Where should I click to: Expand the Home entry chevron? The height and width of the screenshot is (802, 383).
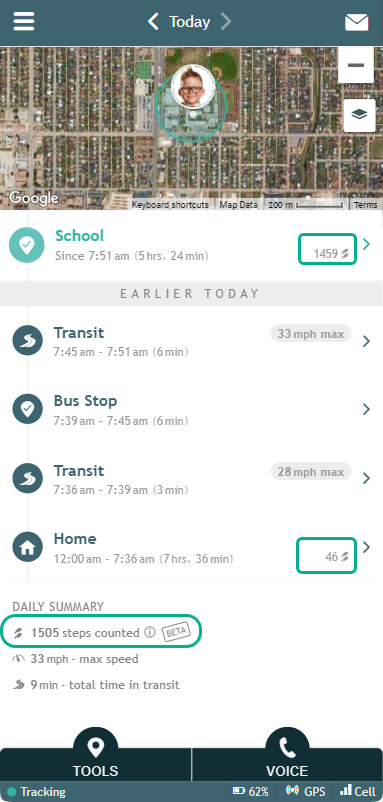(366, 548)
